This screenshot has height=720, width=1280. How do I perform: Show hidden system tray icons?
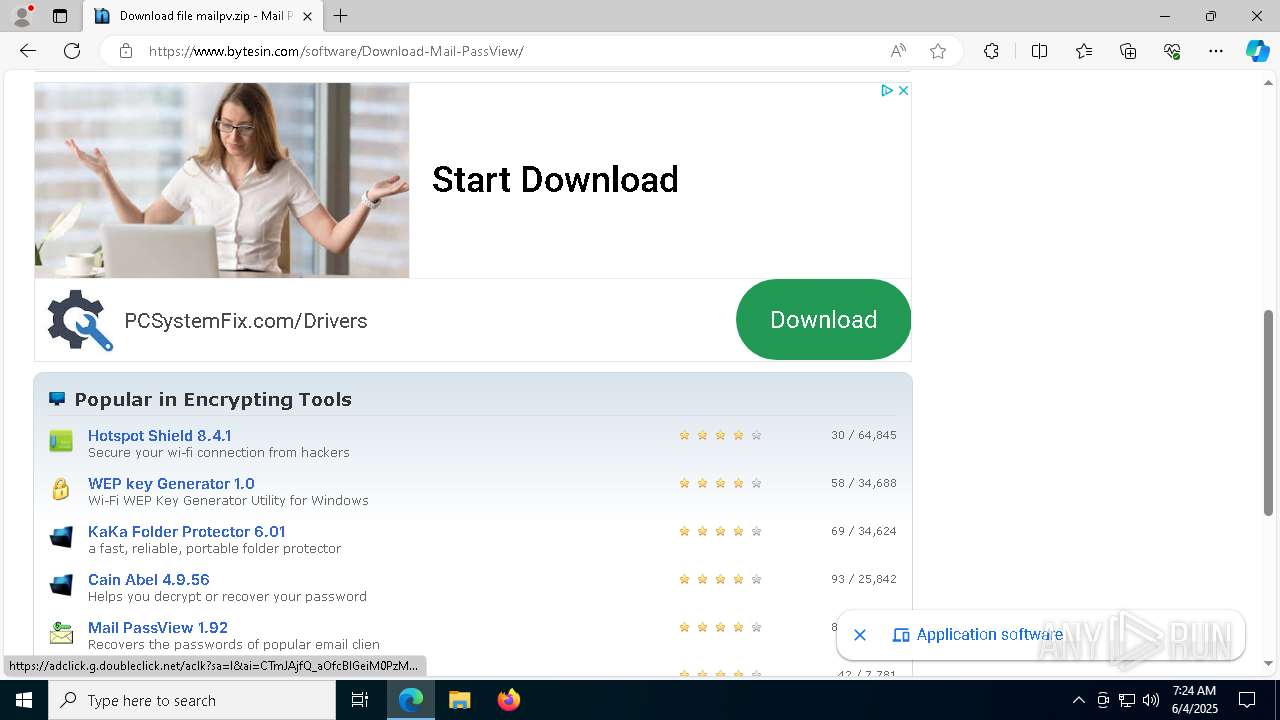click(x=1078, y=700)
